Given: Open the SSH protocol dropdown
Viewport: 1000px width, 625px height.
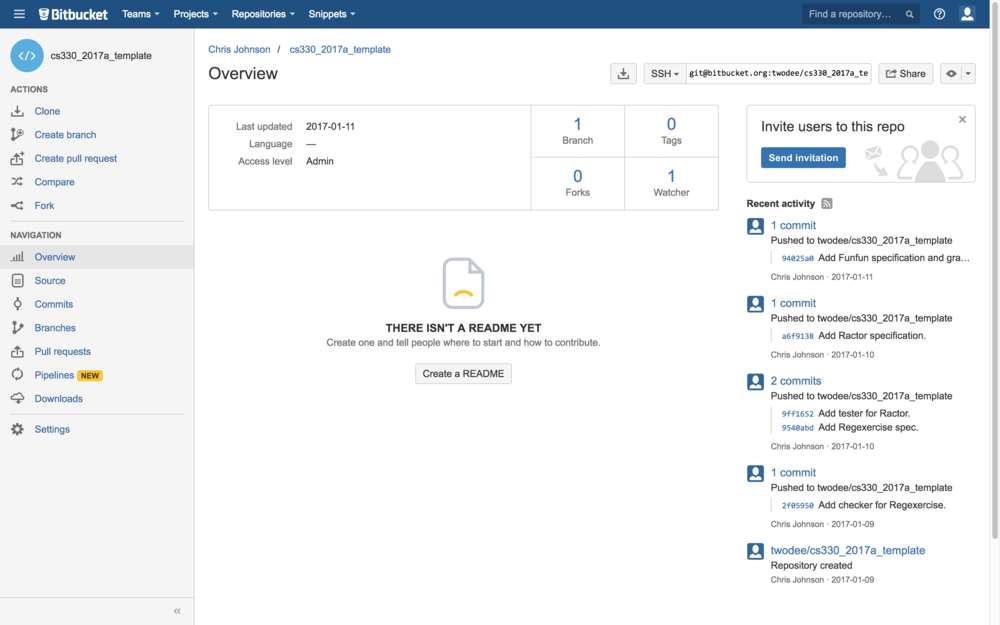Looking at the screenshot, I should [664, 74].
